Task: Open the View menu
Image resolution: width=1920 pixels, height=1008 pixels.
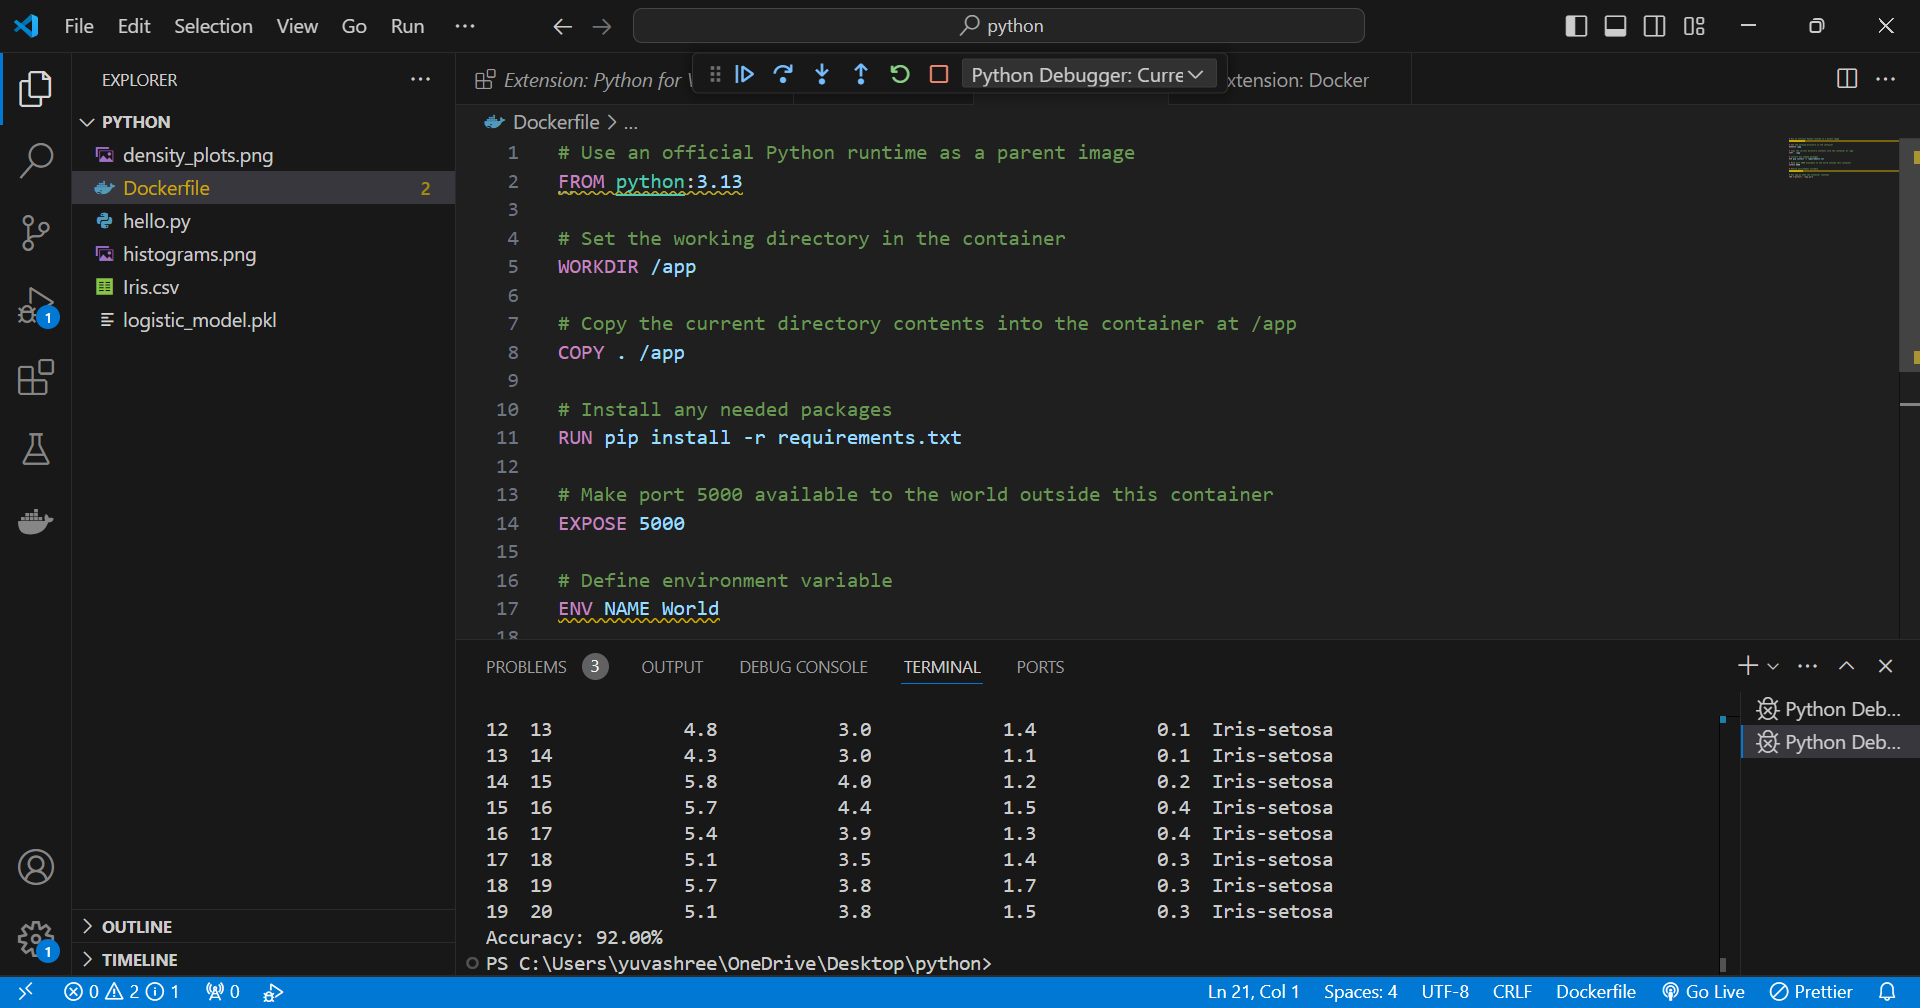Action: tap(297, 26)
